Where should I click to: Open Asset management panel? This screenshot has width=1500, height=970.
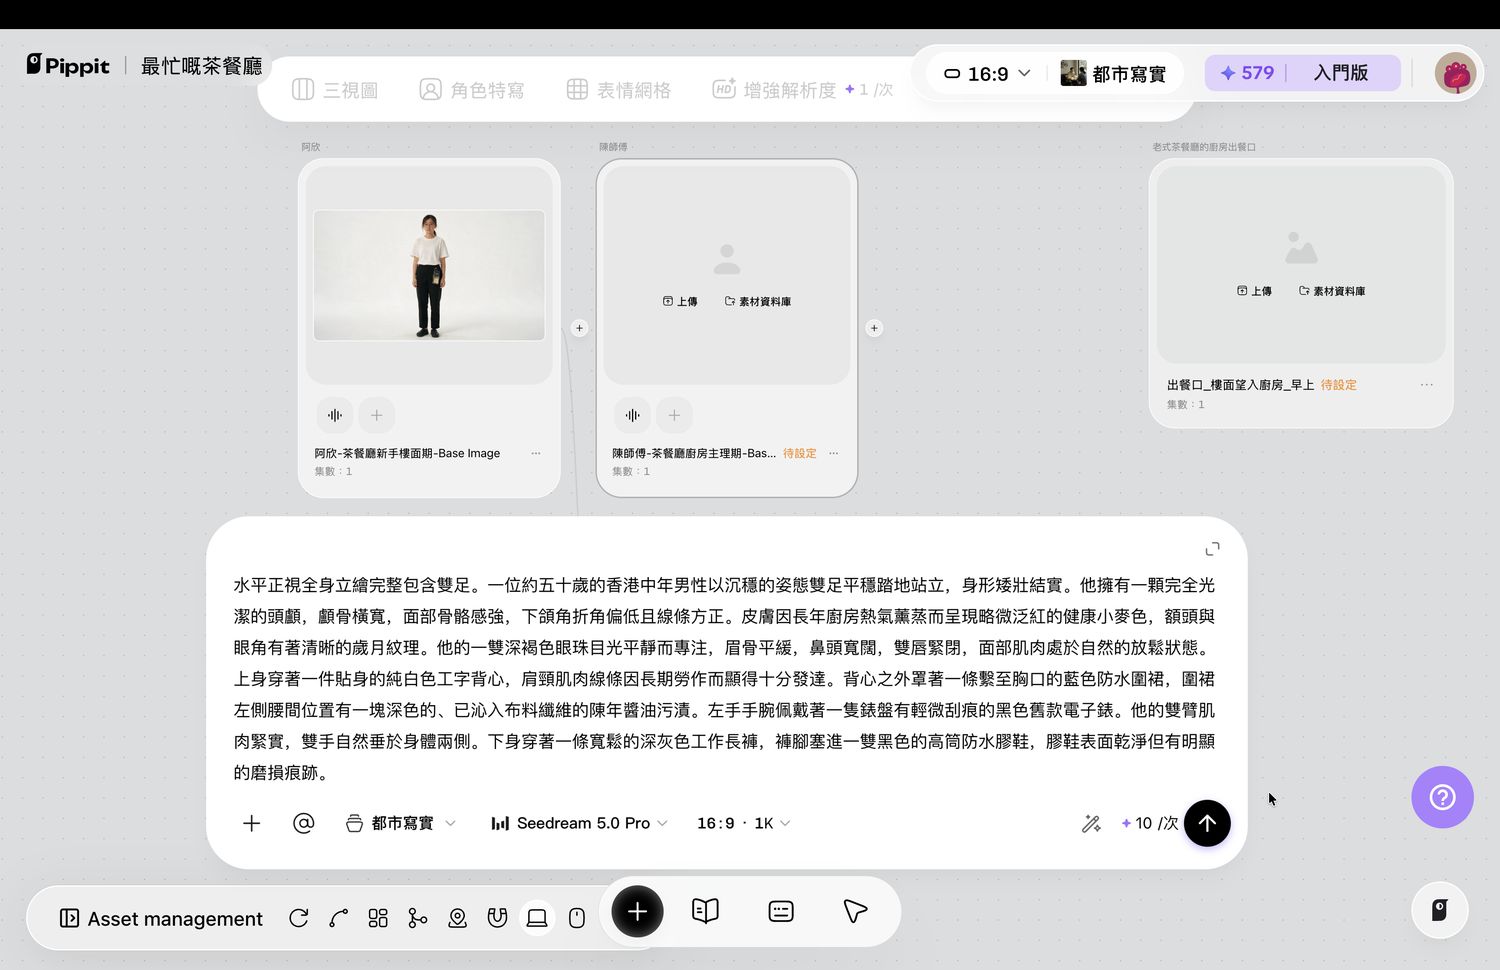161,918
